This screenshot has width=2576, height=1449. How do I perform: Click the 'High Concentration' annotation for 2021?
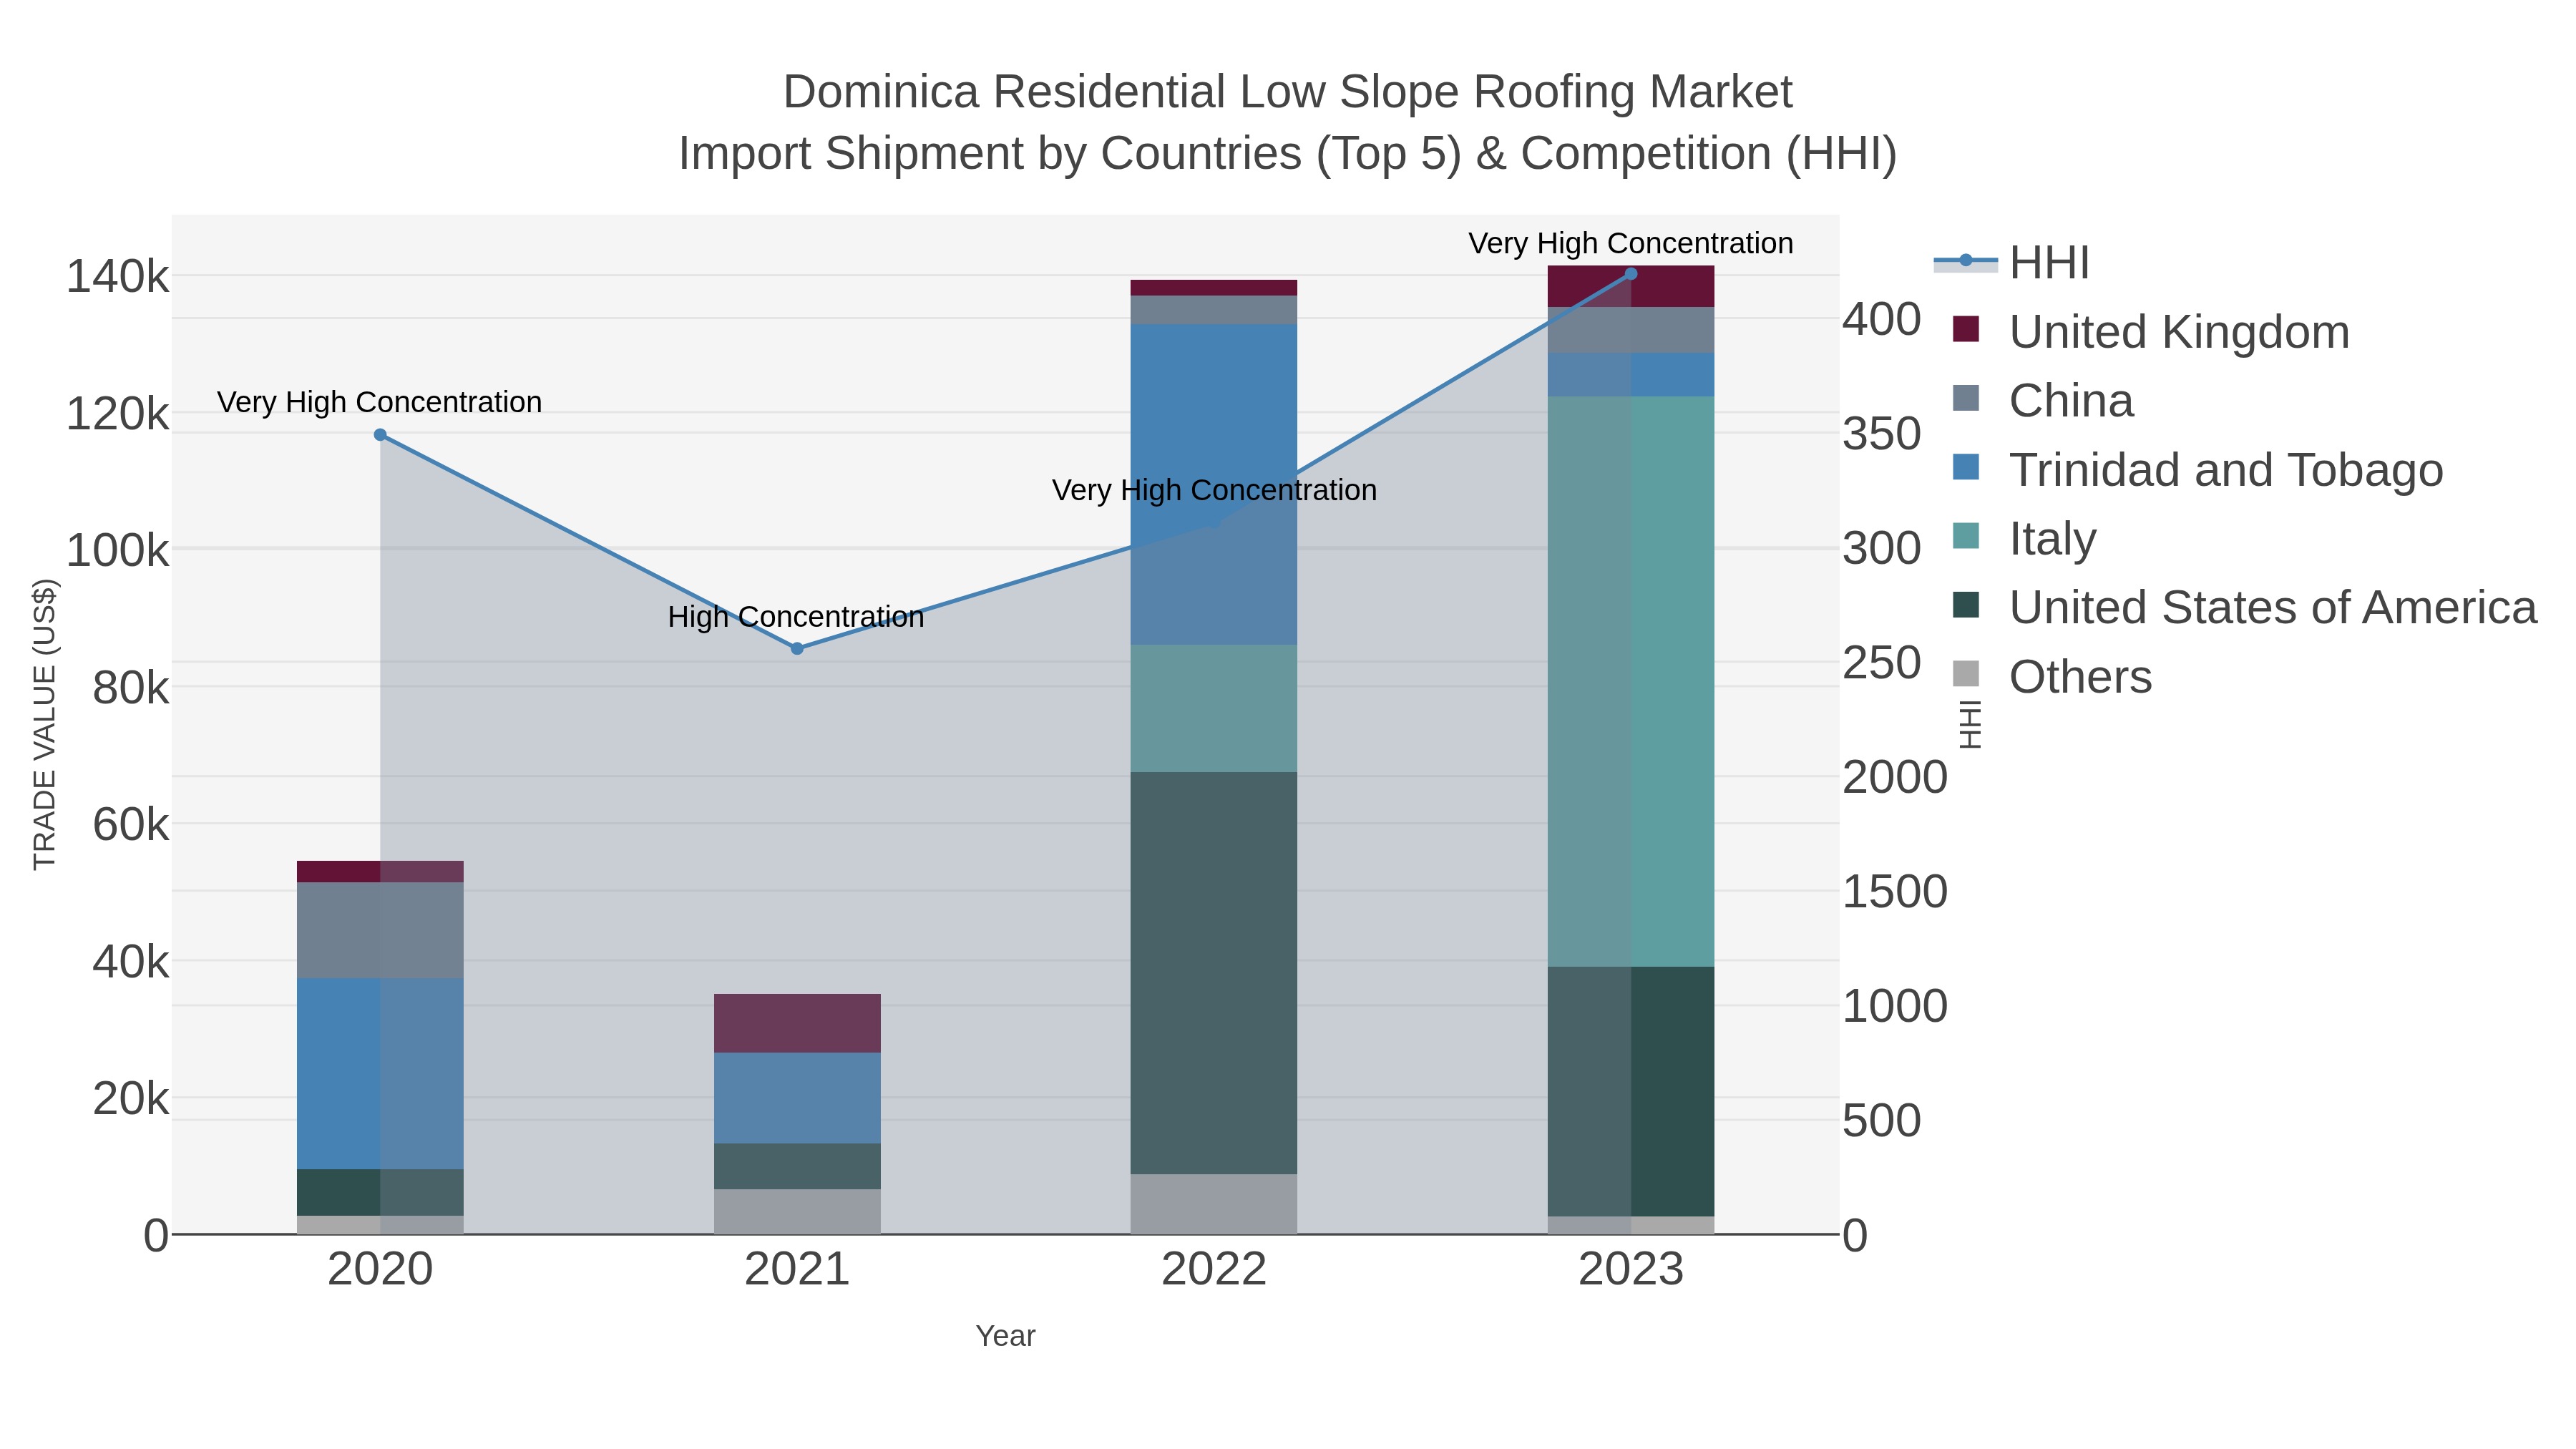coord(796,617)
